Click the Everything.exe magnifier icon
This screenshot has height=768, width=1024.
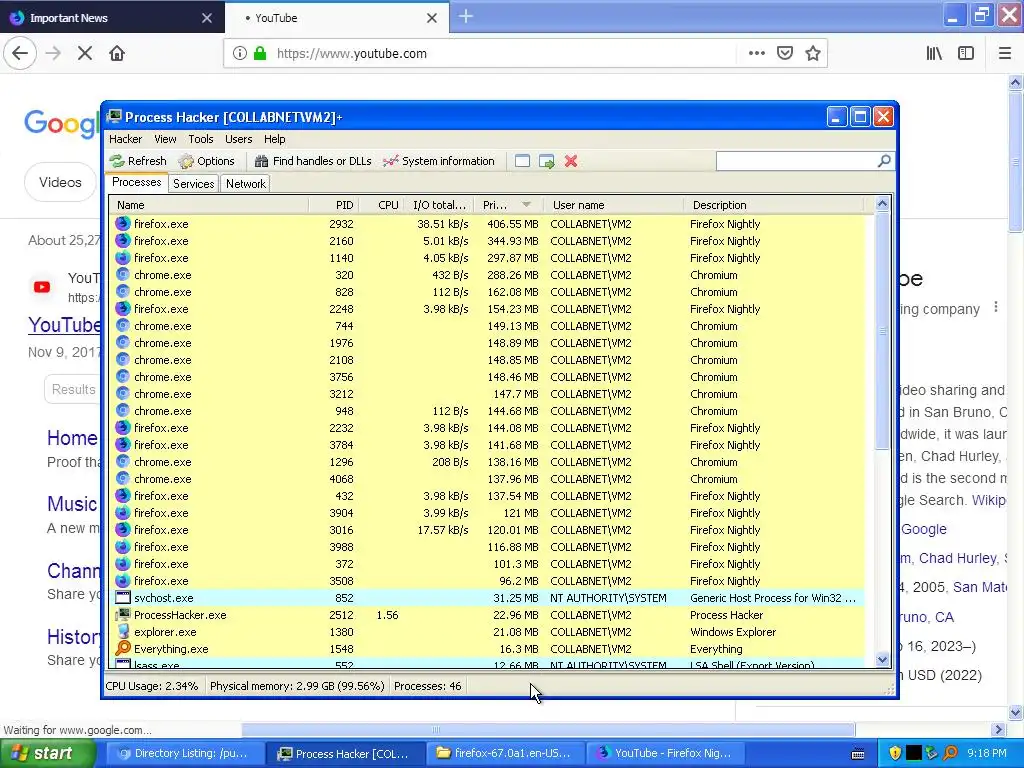click(123, 648)
